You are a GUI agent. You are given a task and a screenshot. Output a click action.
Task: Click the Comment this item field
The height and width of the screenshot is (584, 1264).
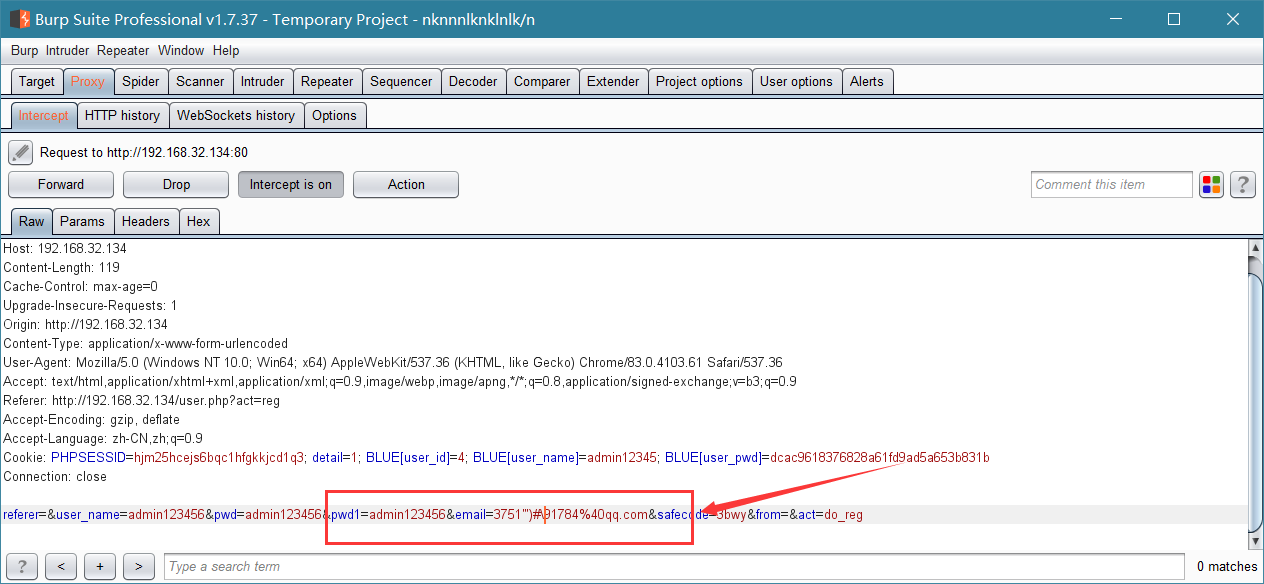(x=1112, y=185)
